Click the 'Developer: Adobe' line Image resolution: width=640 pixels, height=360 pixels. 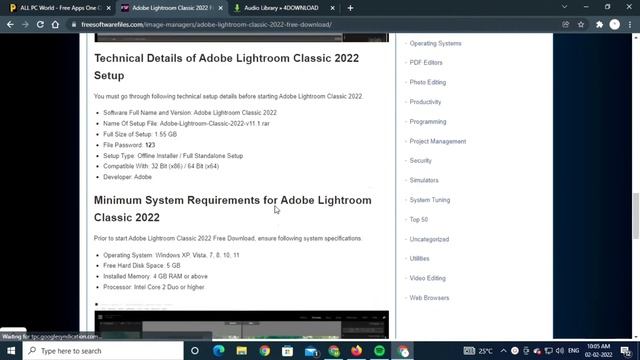click(x=127, y=177)
